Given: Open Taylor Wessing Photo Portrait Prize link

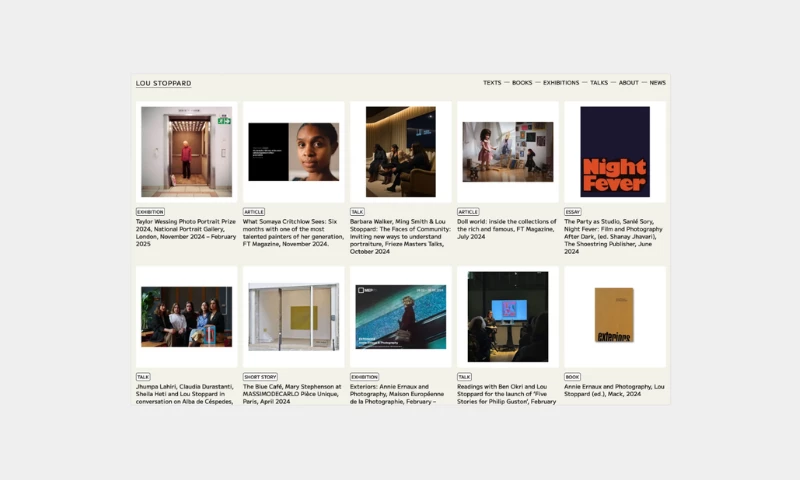Looking at the screenshot, I should (x=186, y=232).
